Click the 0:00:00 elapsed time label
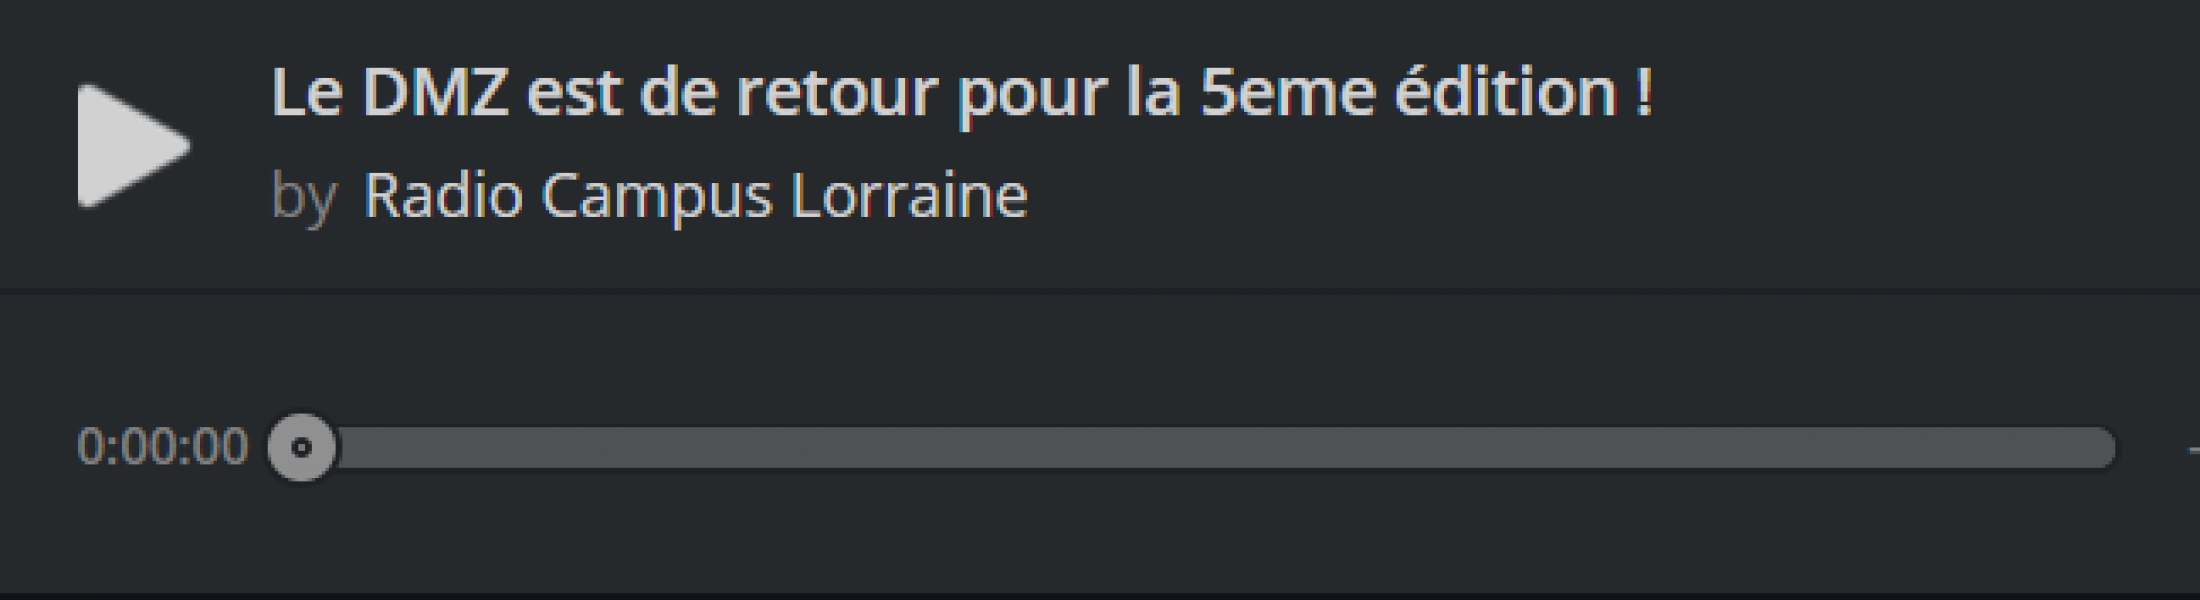 162,447
